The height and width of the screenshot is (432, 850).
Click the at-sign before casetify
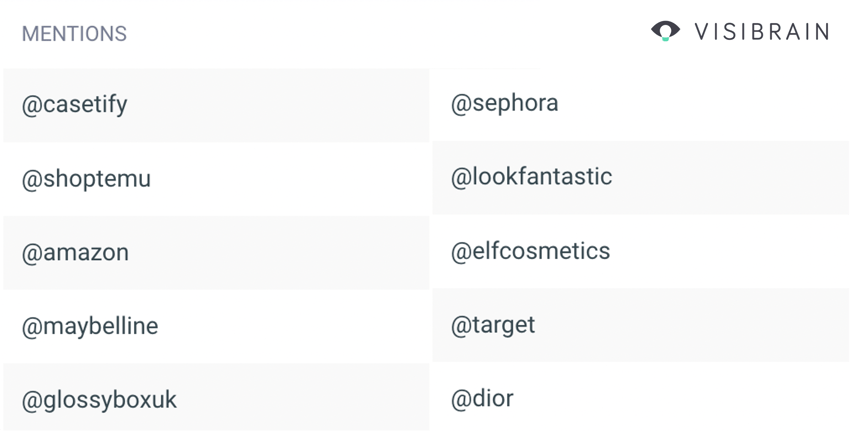tap(32, 105)
